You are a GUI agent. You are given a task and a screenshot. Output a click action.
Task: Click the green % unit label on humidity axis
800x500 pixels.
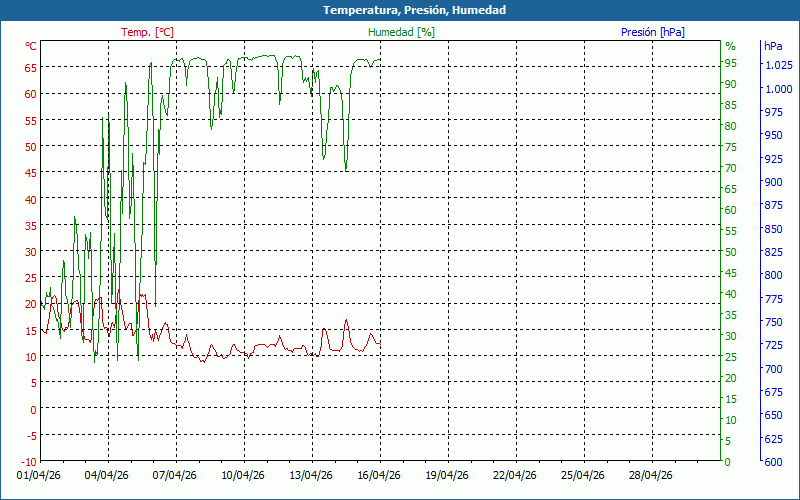(730, 46)
